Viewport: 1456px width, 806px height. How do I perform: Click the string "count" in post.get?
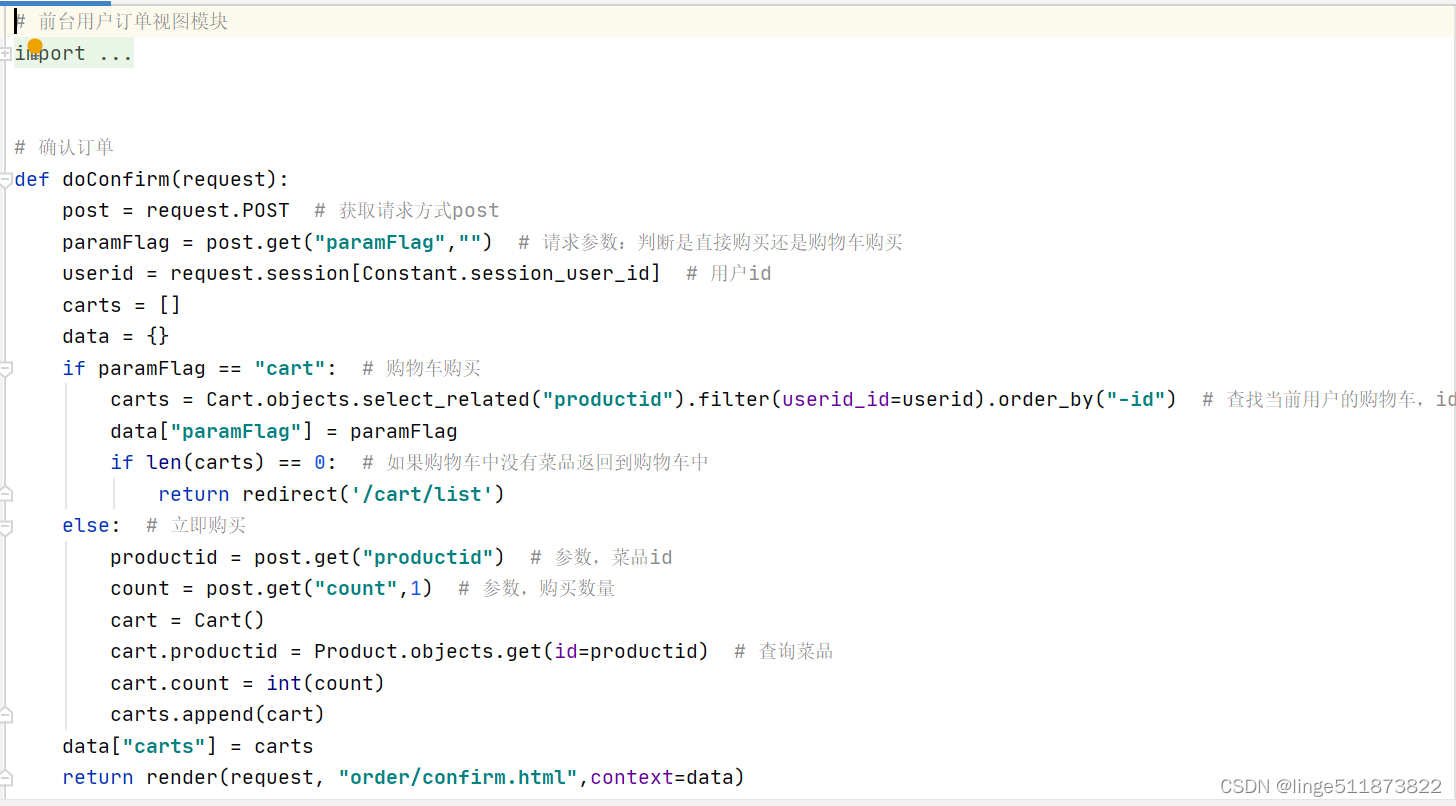[356, 589]
